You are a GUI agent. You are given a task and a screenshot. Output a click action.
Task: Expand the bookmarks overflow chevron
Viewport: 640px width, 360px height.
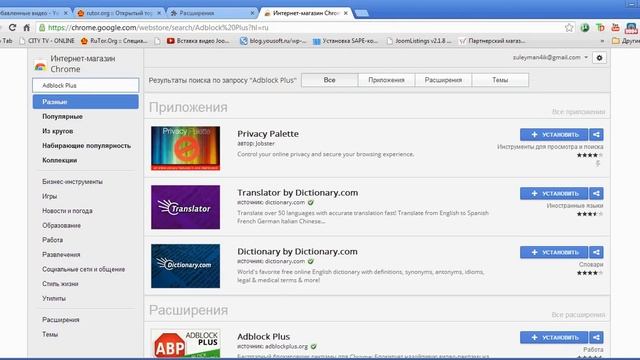click(x=602, y=41)
